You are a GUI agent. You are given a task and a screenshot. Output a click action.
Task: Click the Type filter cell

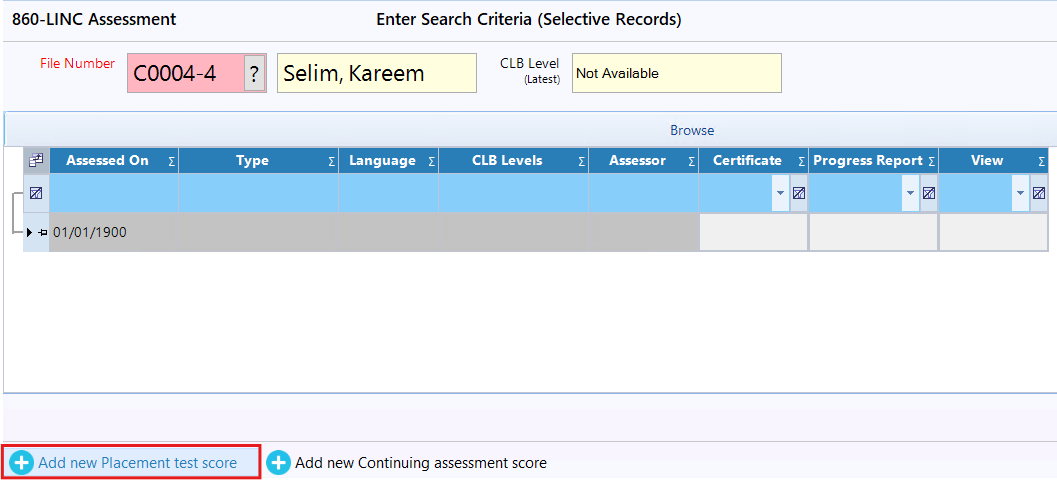click(258, 193)
